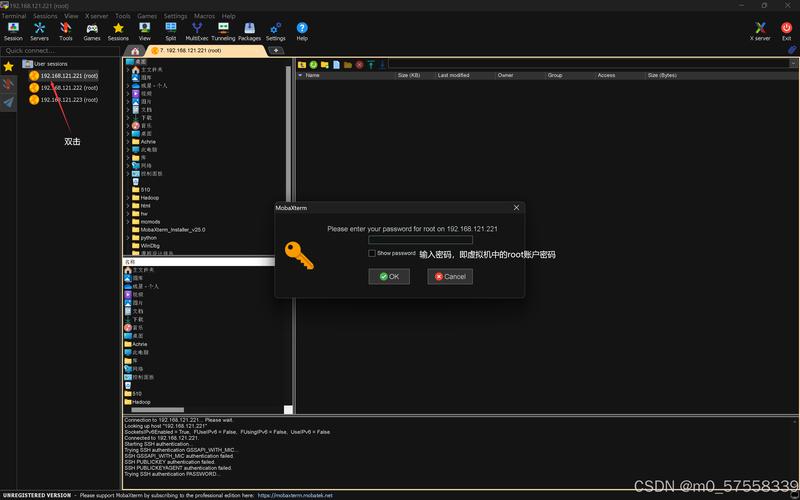This screenshot has height=500, width=800.
Task: Click the X server icon
Action: coord(762,30)
